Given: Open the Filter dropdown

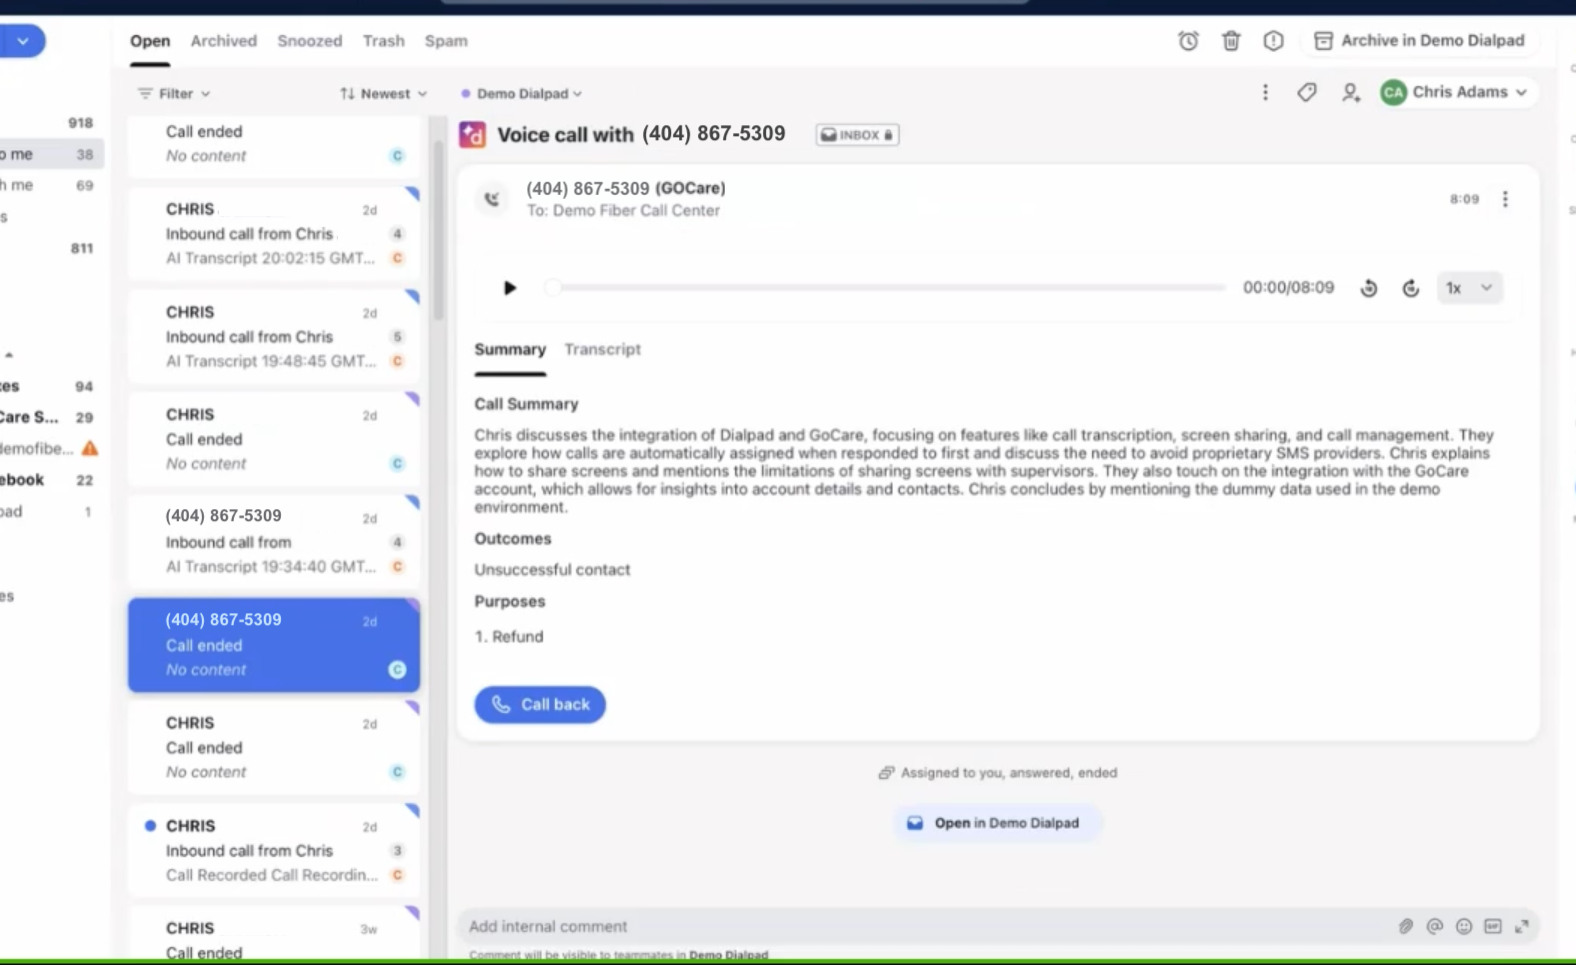Looking at the screenshot, I should pos(174,94).
